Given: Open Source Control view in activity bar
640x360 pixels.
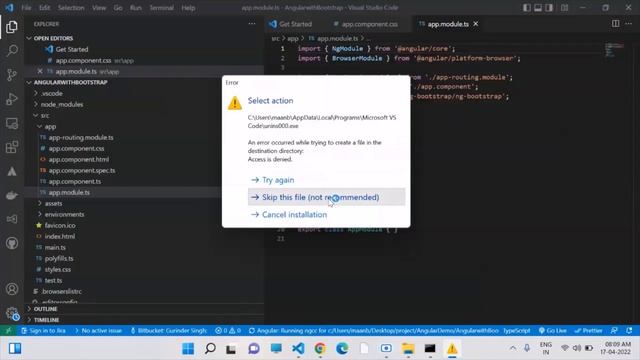Looking at the screenshot, I should tap(12, 75).
